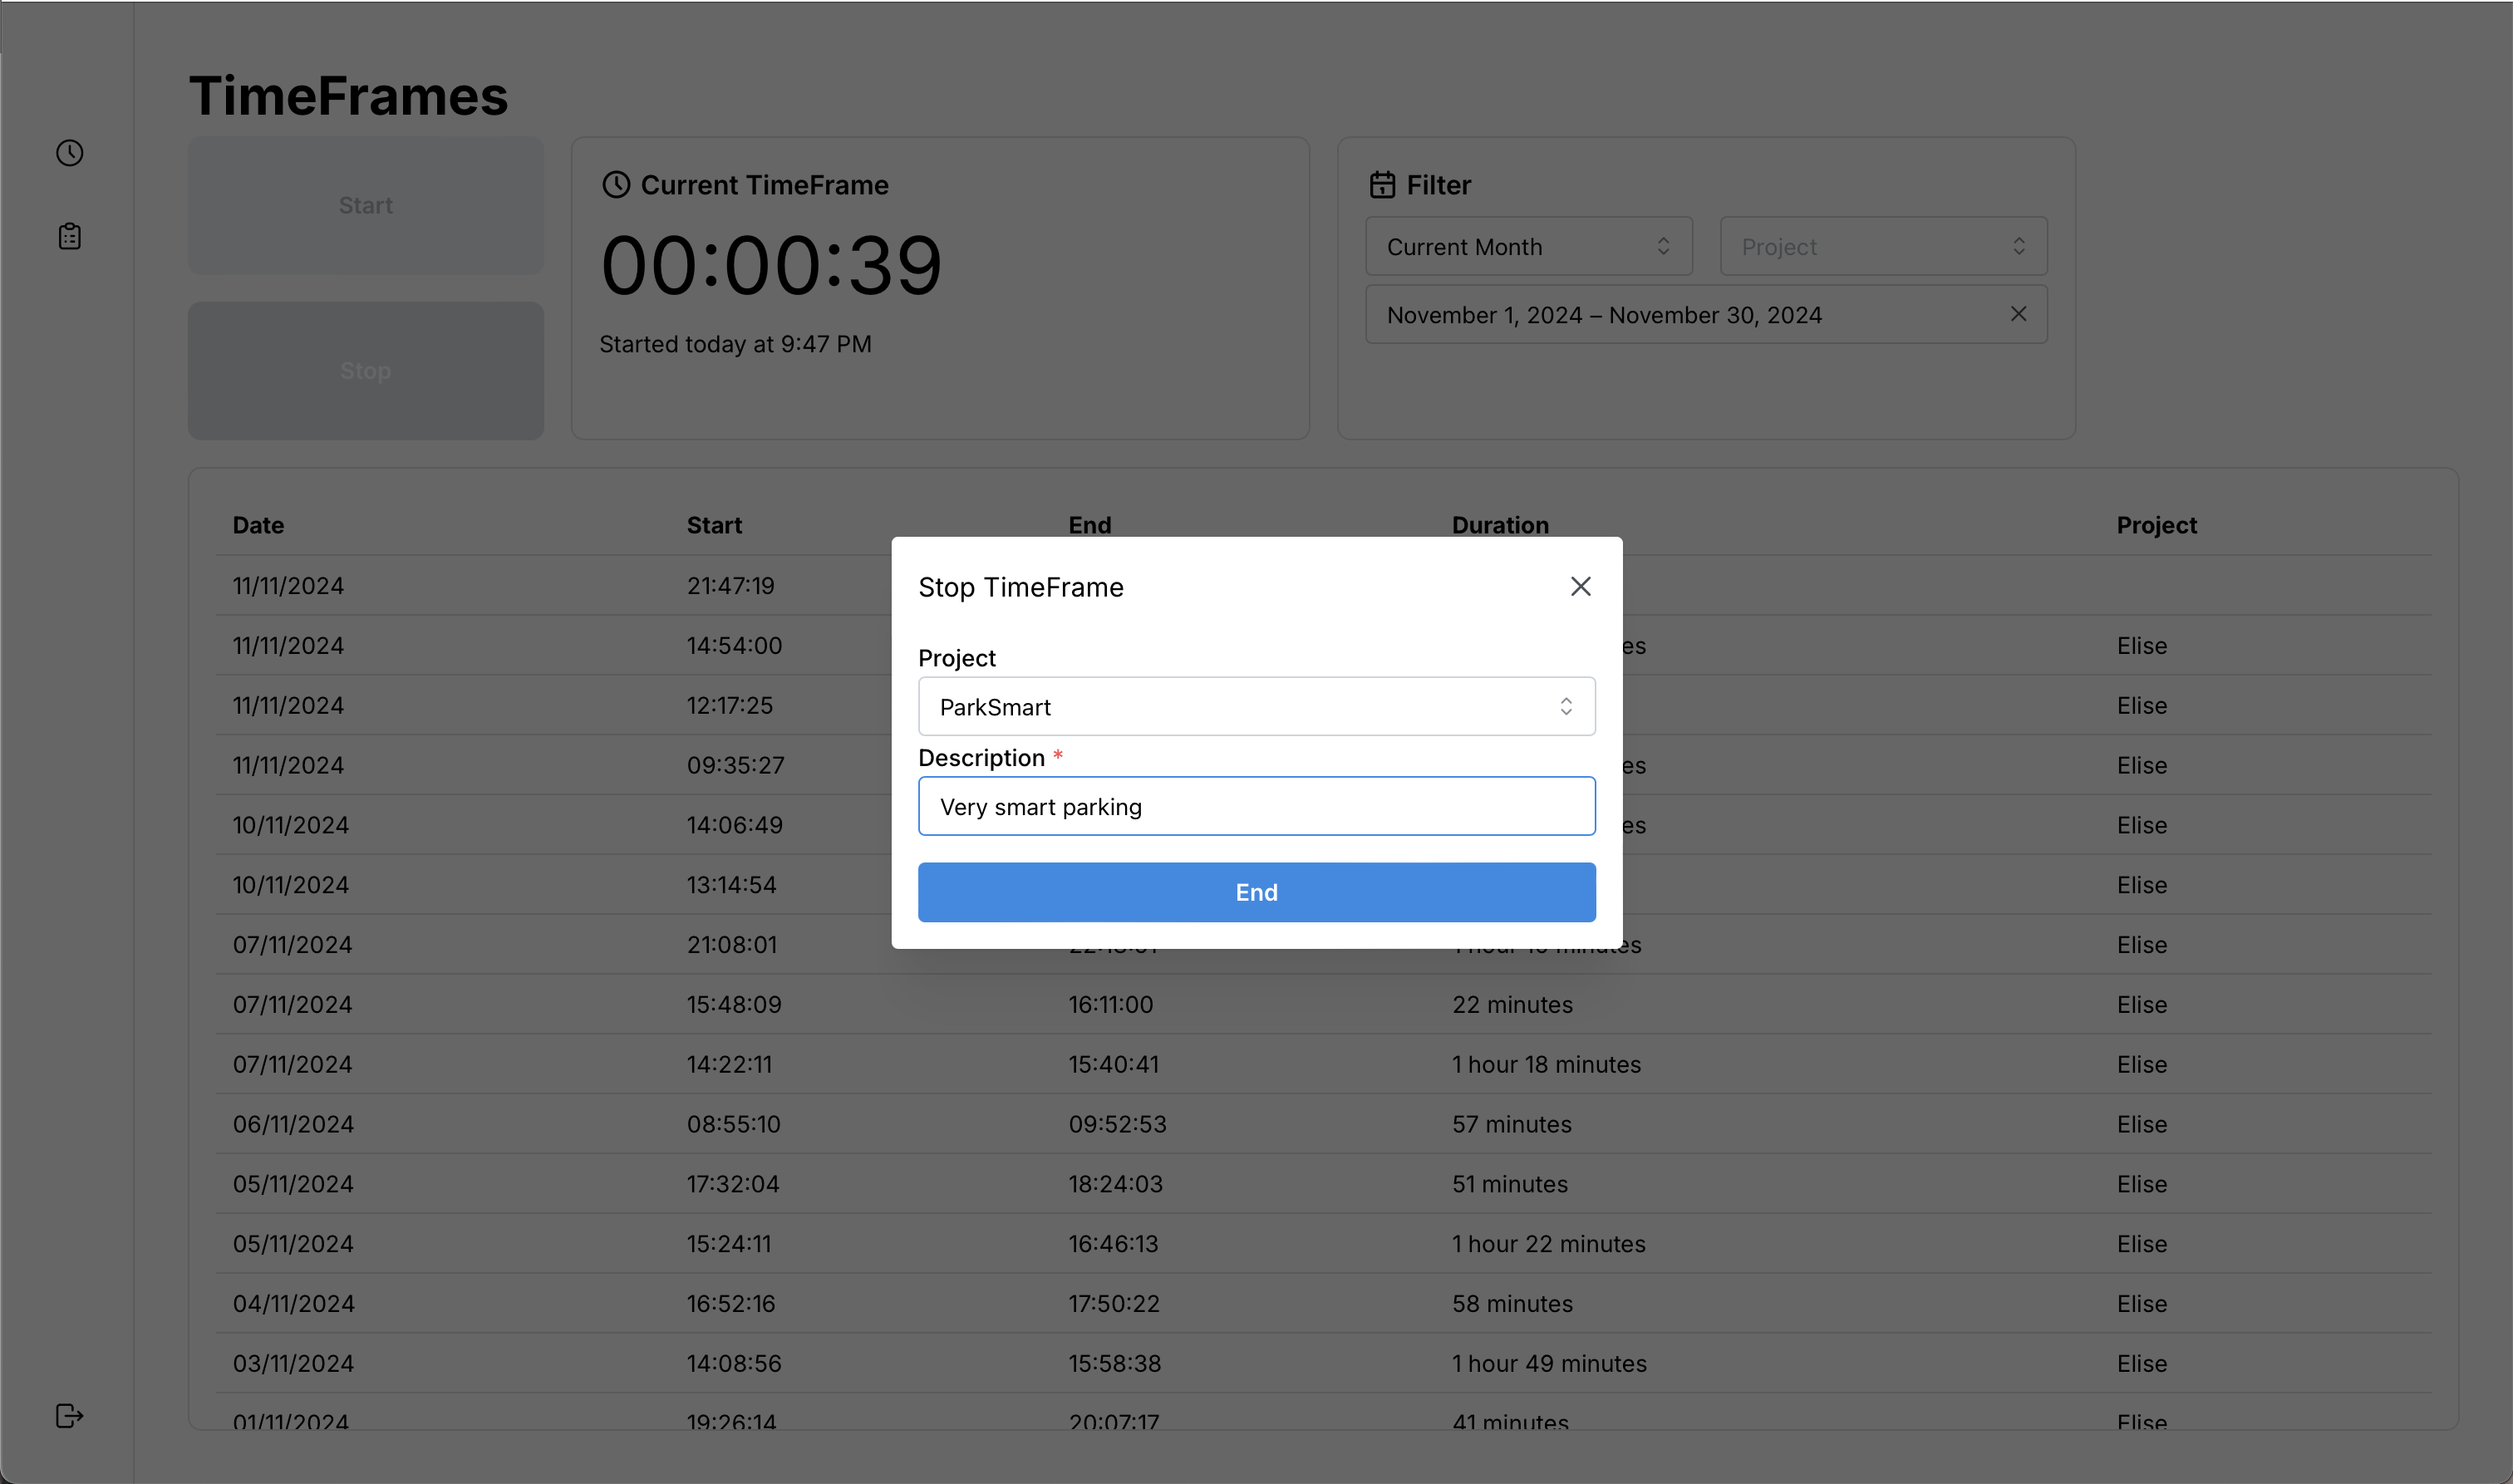Viewport: 2513px width, 1484px height.
Task: Focus the Description input field
Action: 1256,807
